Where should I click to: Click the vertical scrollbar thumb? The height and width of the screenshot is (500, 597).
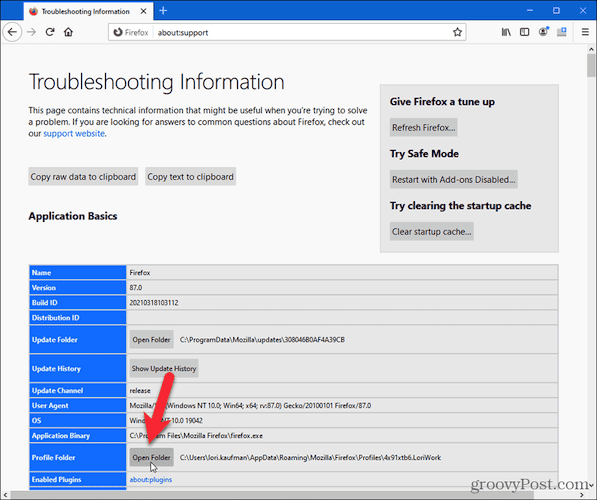(591, 65)
